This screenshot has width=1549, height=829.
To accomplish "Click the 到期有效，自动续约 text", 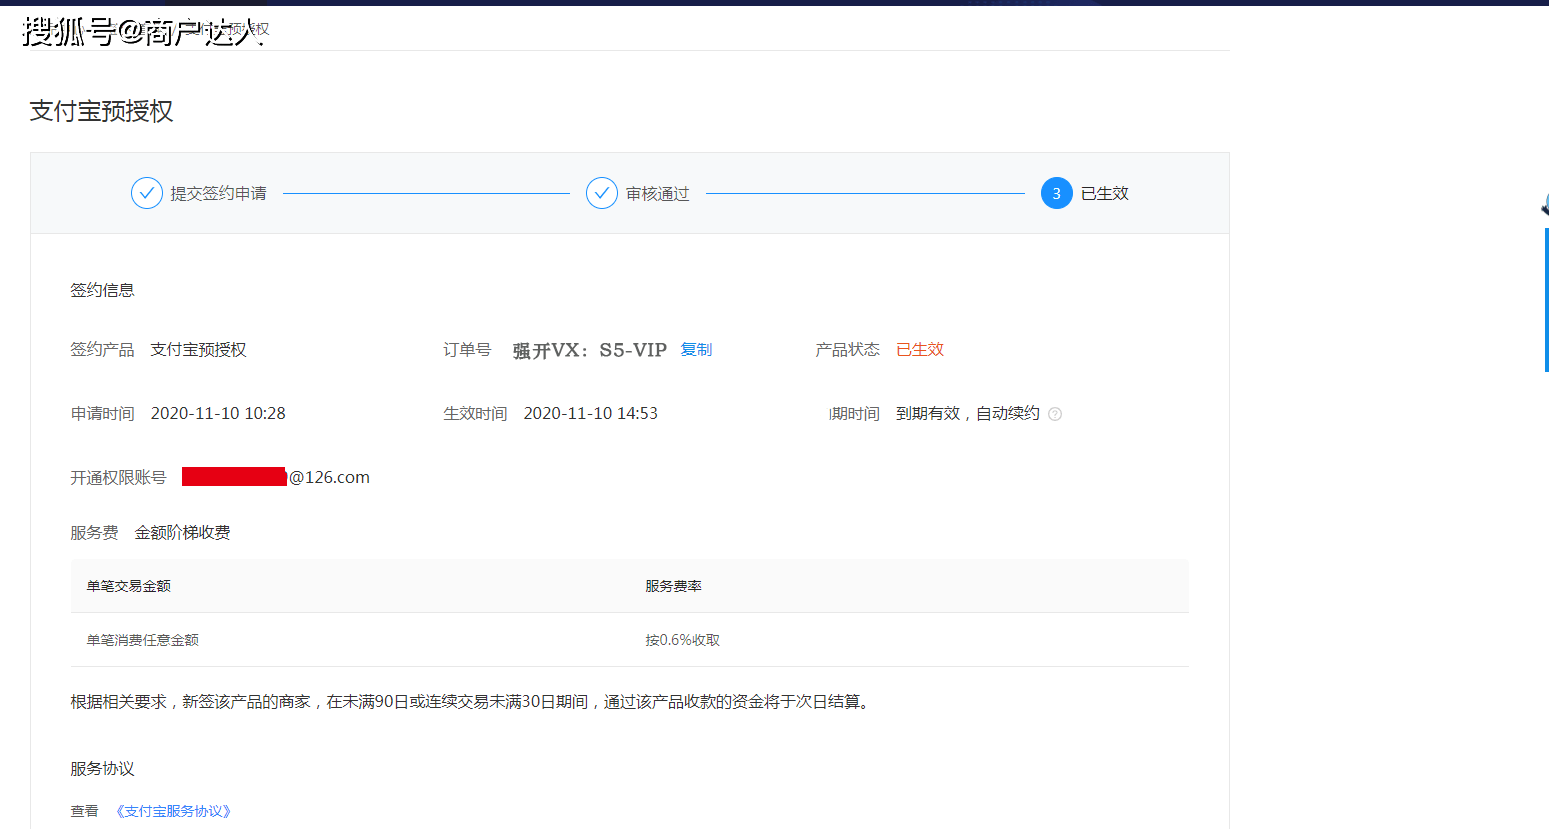I will 968,413.
